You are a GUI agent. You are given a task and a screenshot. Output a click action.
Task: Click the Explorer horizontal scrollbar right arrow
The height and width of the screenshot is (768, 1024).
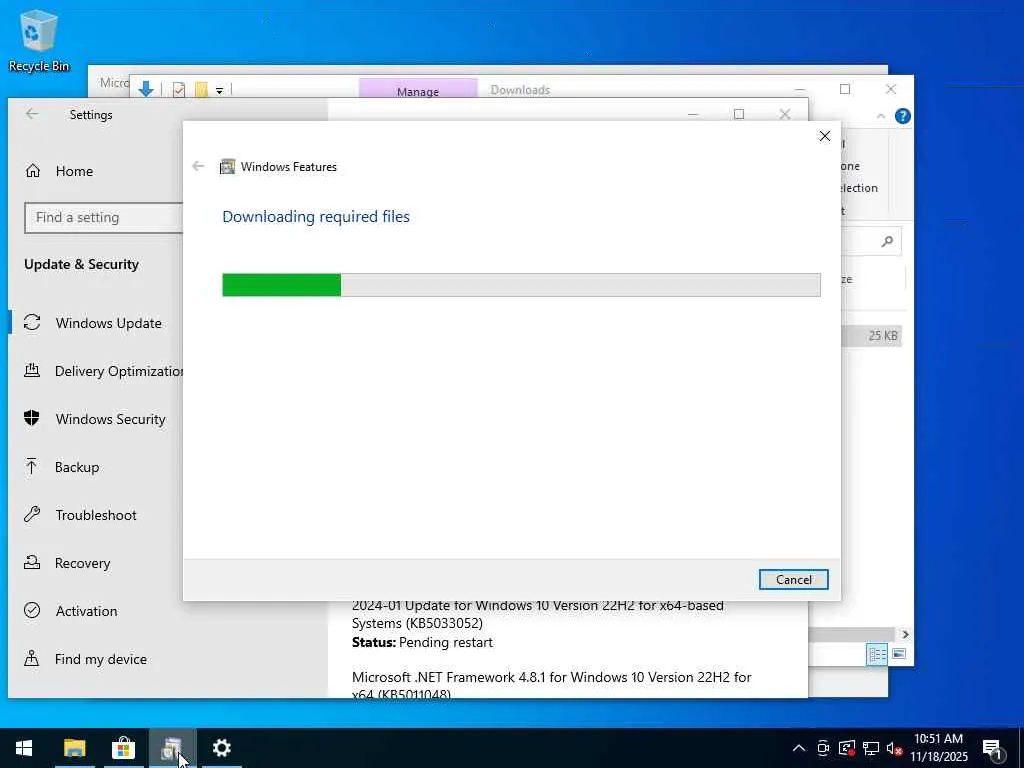(905, 634)
